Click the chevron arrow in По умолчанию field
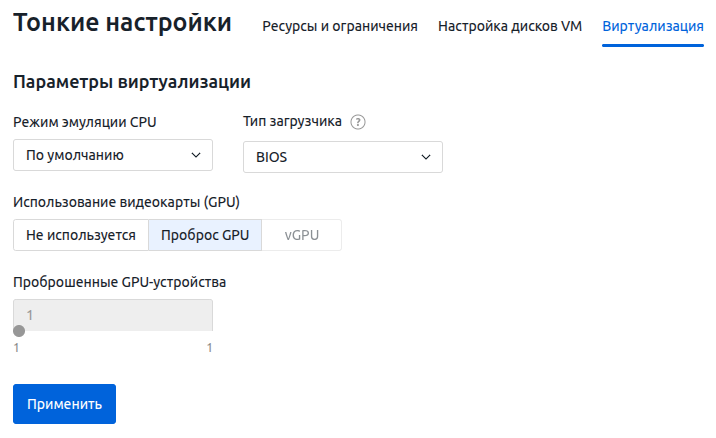The height and width of the screenshot is (438, 716). pyautogui.click(x=195, y=155)
